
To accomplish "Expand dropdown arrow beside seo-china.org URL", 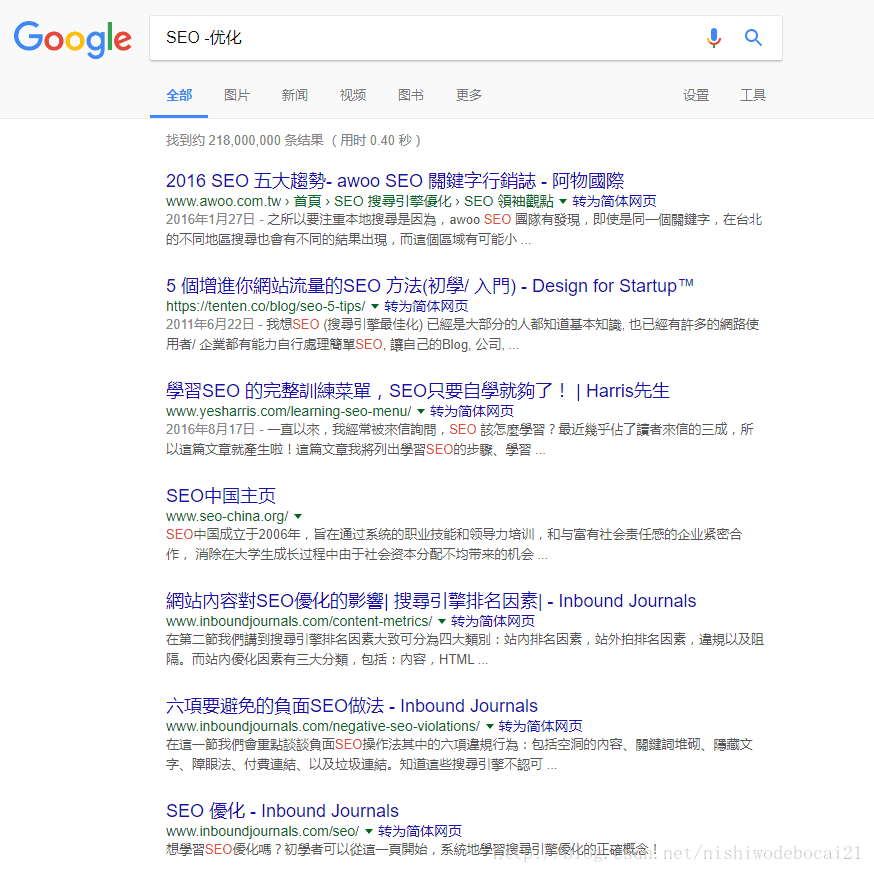I will (298, 516).
